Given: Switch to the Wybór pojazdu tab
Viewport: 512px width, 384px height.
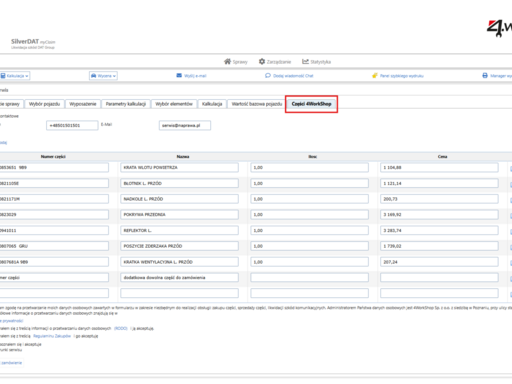Looking at the screenshot, I should [44, 104].
